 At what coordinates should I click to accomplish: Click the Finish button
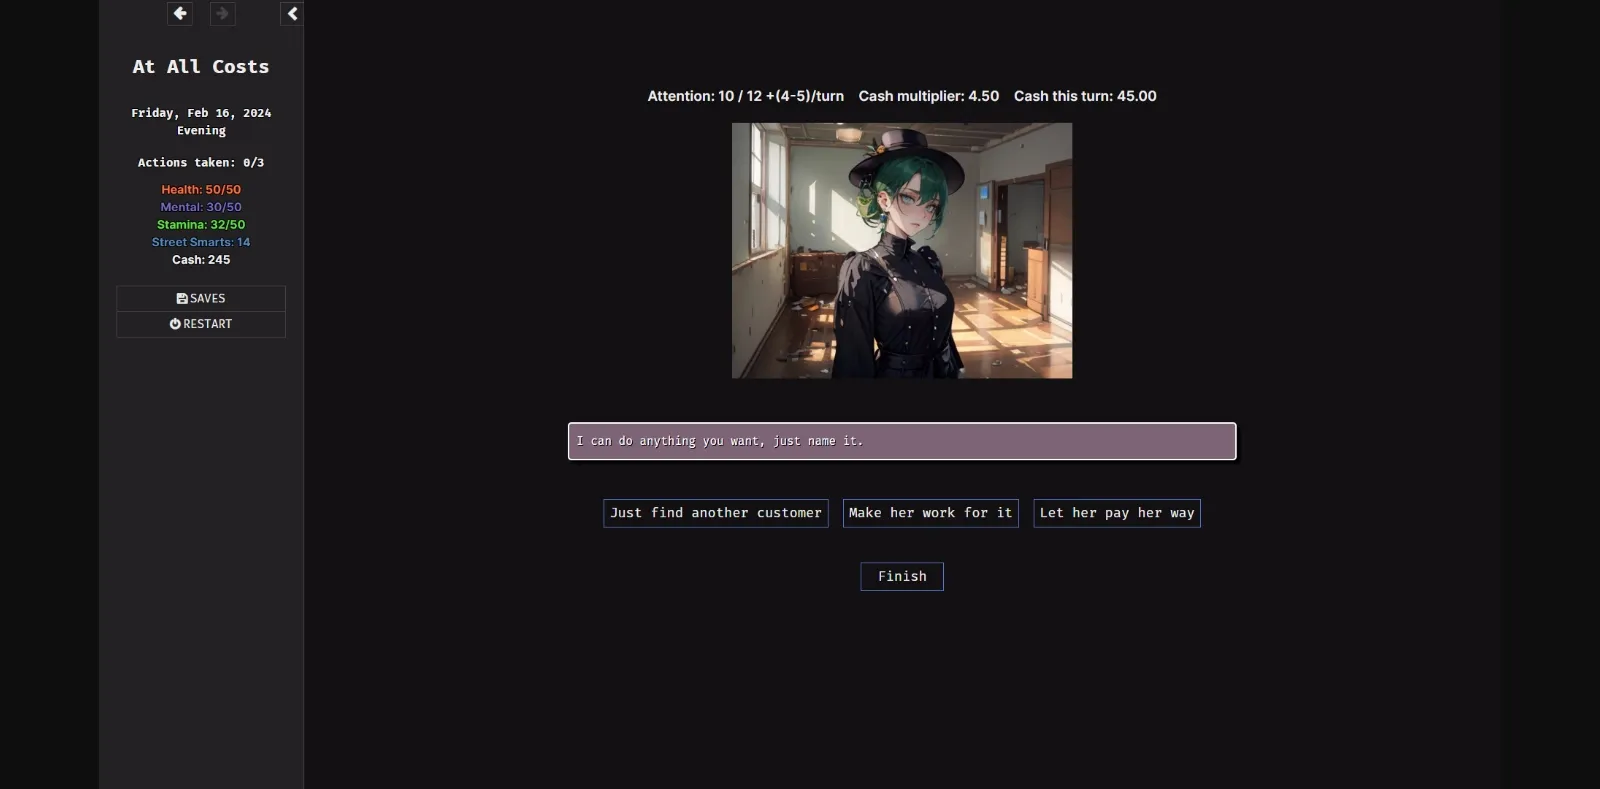902,576
